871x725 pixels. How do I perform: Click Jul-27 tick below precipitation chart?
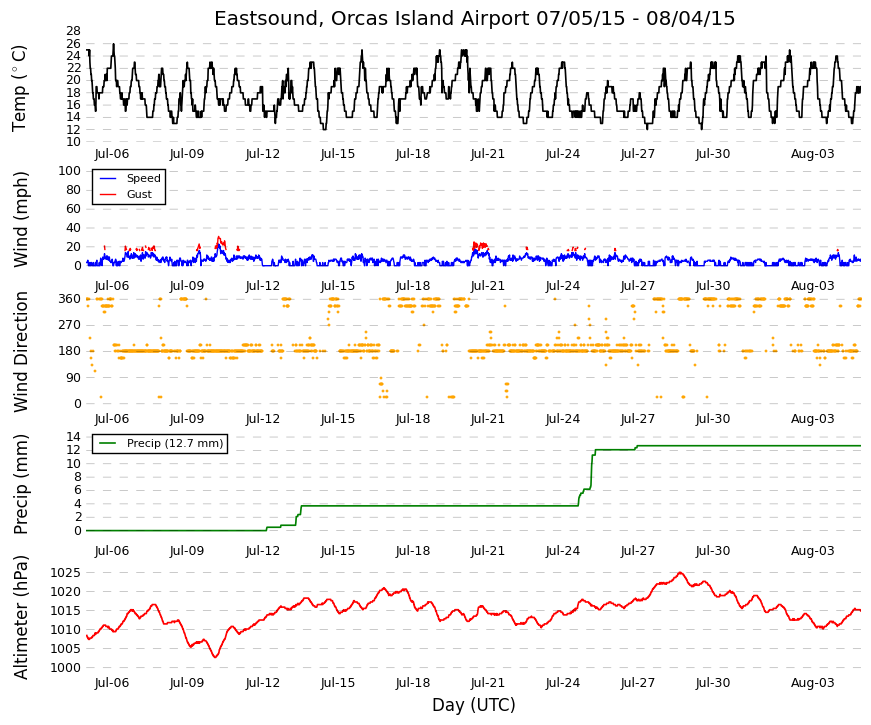638,551
